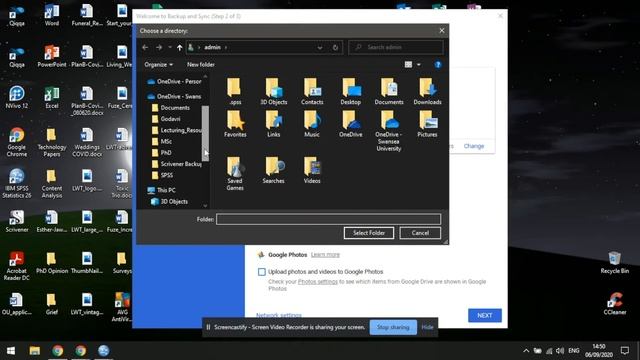Go back with the back arrow
The height and width of the screenshot is (360, 640).
coord(145,47)
